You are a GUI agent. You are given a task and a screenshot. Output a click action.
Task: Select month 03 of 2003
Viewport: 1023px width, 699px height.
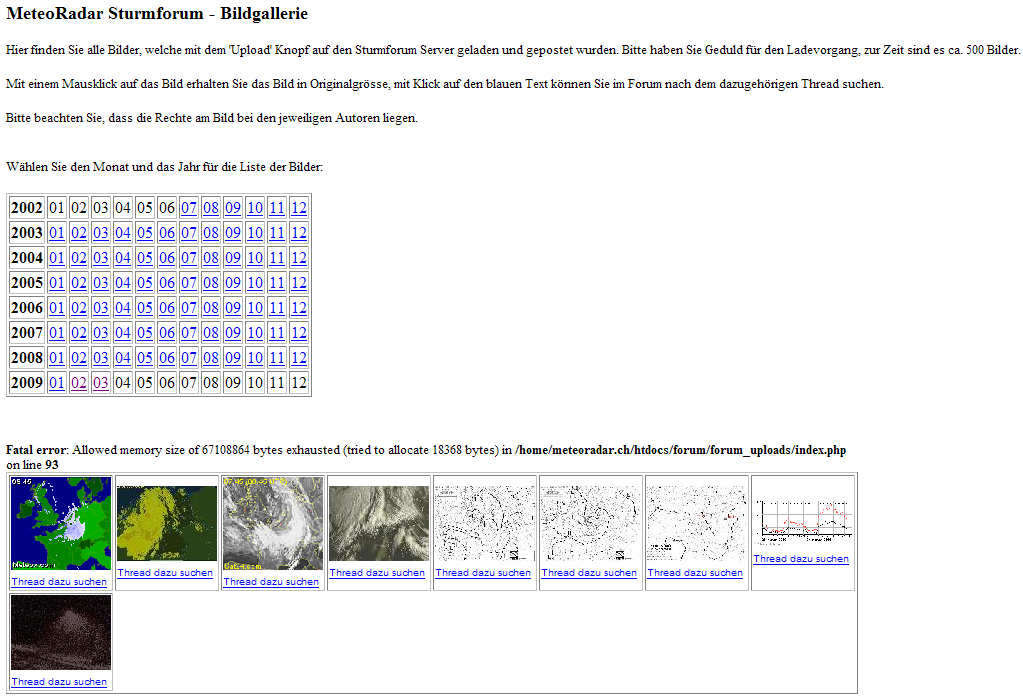click(x=100, y=233)
